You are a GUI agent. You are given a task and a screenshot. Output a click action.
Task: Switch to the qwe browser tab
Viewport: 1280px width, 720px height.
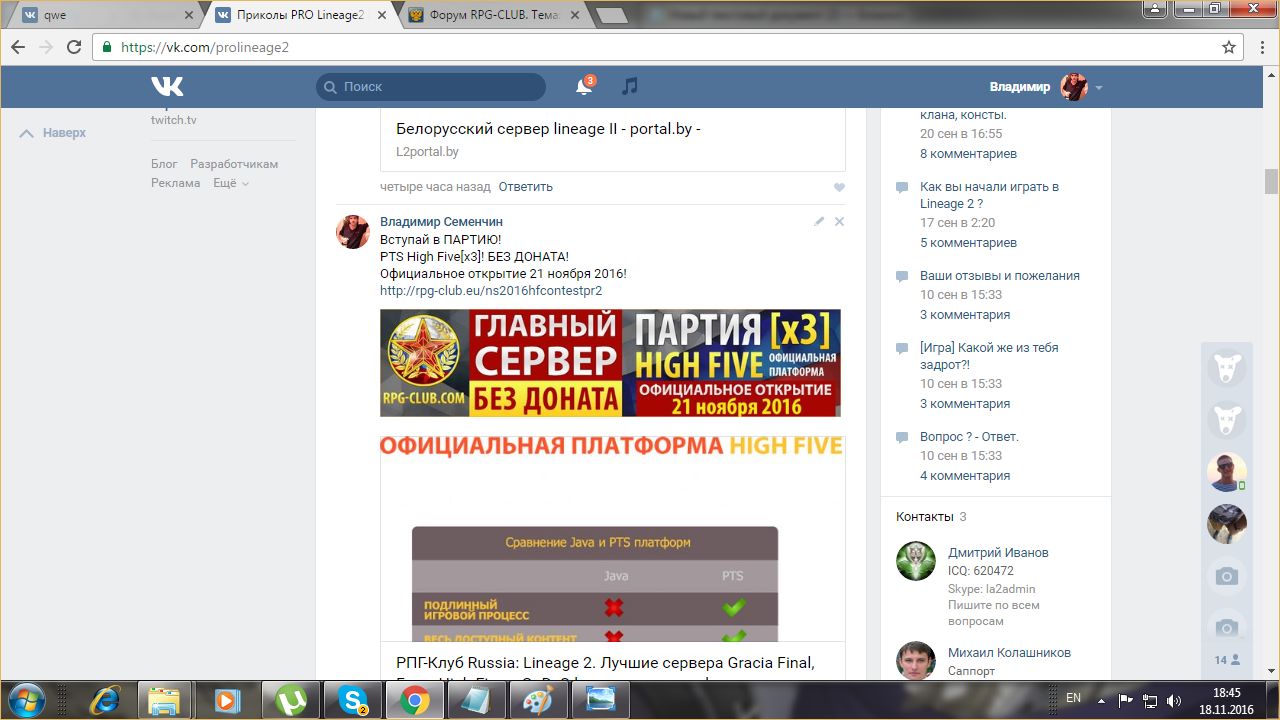[x=100, y=15]
